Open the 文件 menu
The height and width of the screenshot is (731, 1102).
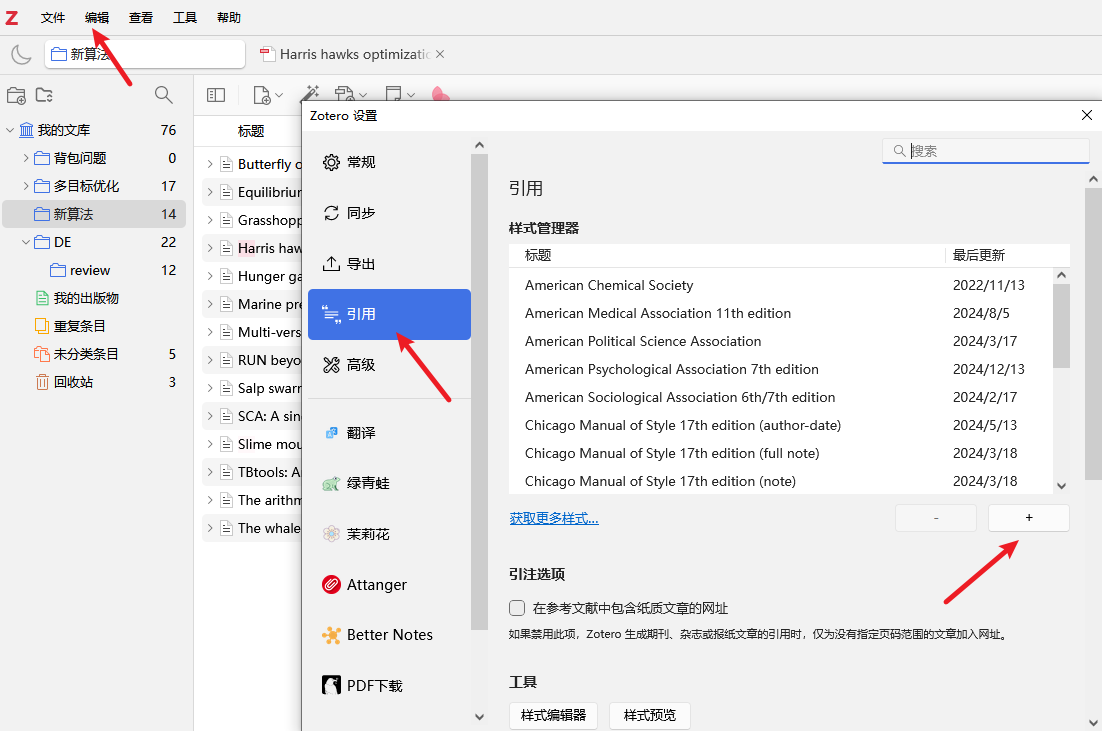tap(53, 18)
